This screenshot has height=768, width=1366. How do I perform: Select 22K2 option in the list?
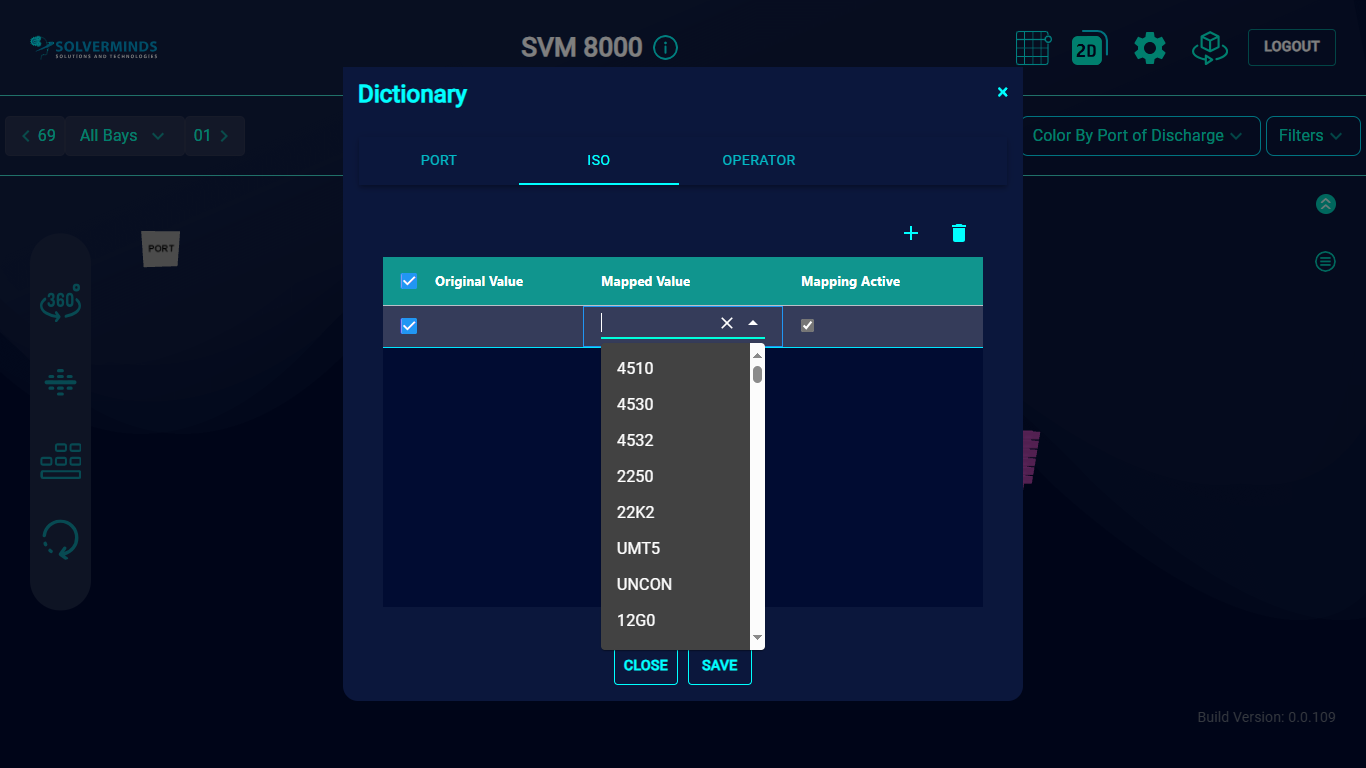675,512
